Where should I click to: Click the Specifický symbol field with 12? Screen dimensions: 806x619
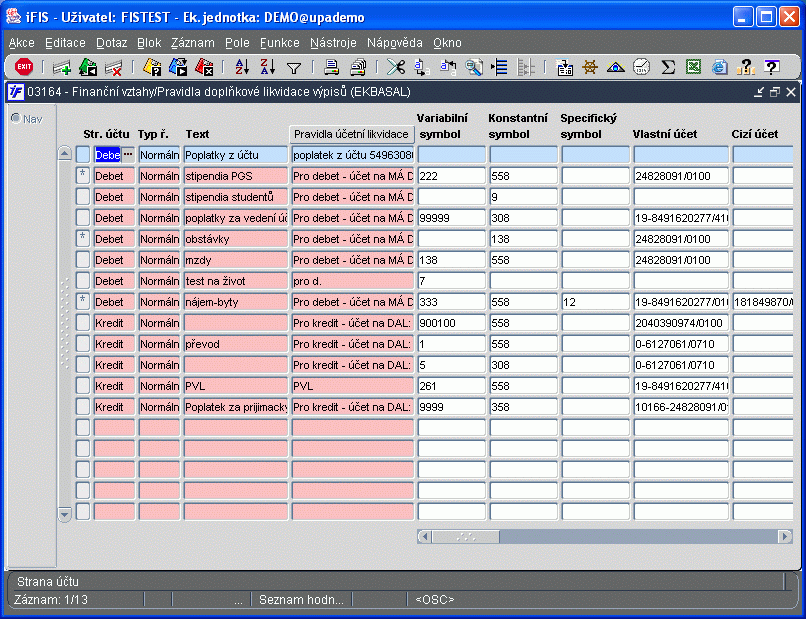pos(595,302)
